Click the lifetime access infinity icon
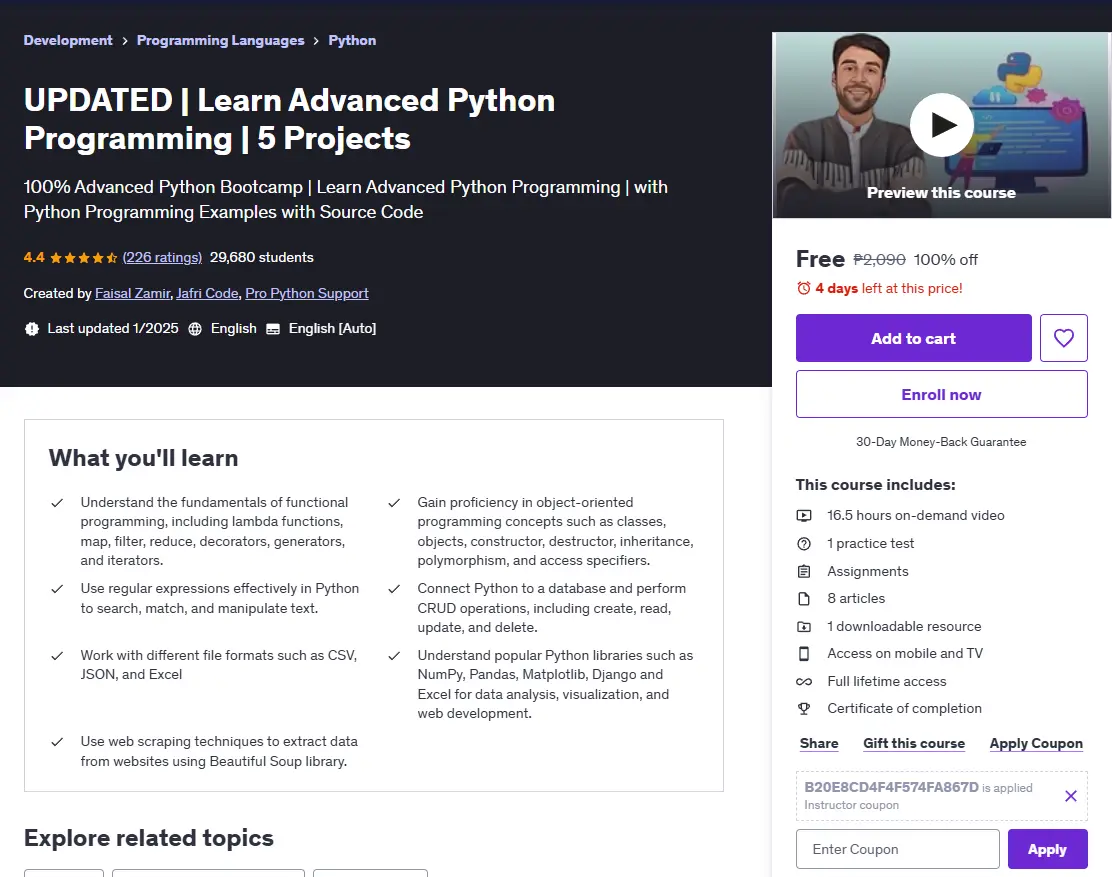This screenshot has height=877, width=1112. click(804, 681)
